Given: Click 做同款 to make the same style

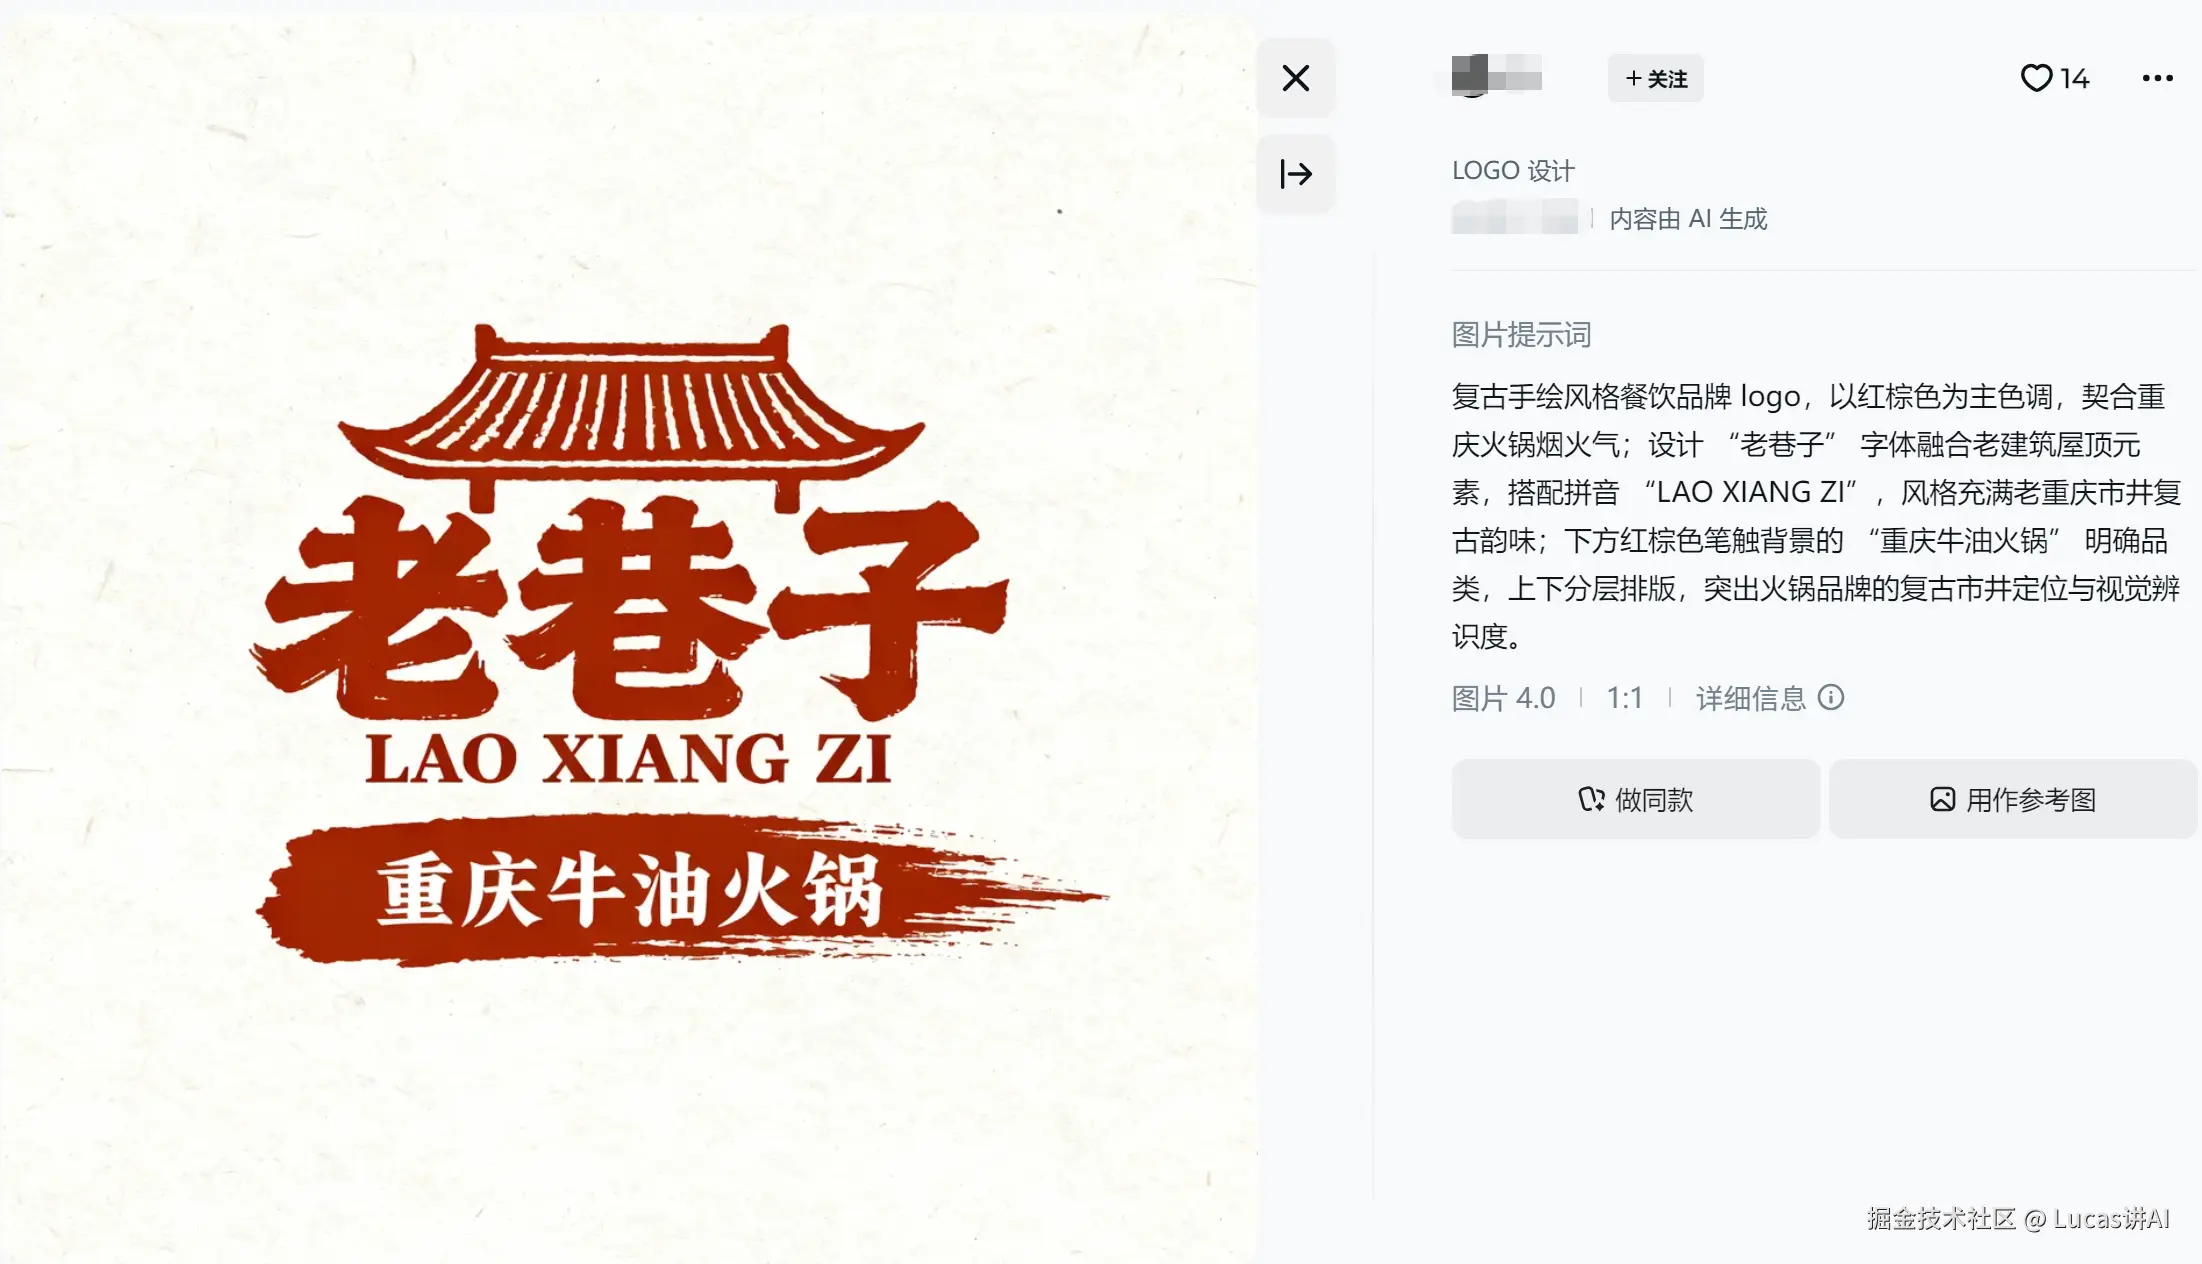Looking at the screenshot, I should (1636, 799).
